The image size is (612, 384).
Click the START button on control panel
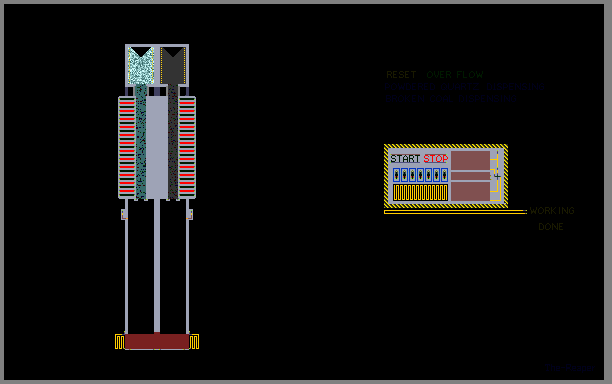(x=405, y=159)
